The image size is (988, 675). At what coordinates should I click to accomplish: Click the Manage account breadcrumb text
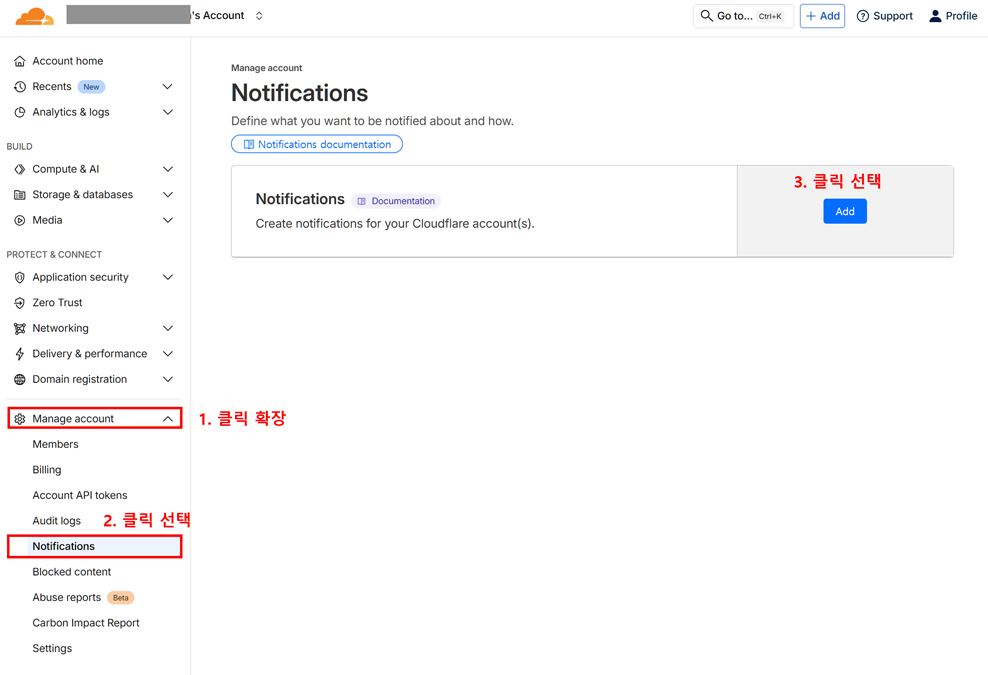tap(267, 68)
